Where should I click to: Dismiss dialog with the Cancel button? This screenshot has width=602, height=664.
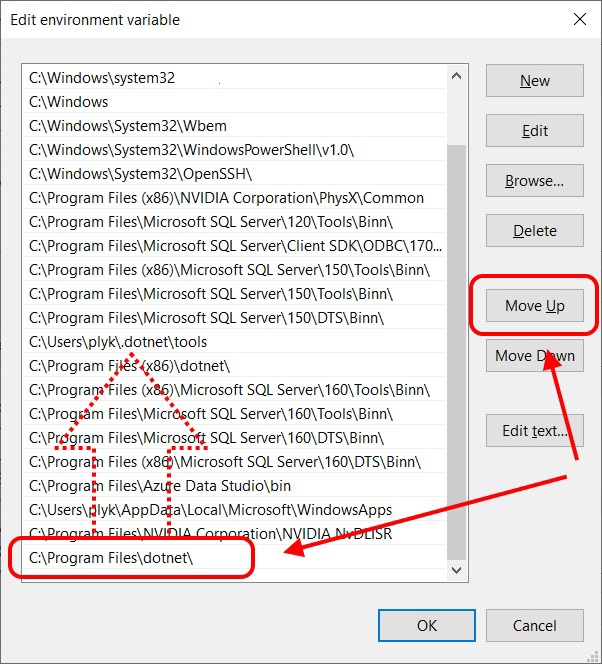(x=535, y=625)
